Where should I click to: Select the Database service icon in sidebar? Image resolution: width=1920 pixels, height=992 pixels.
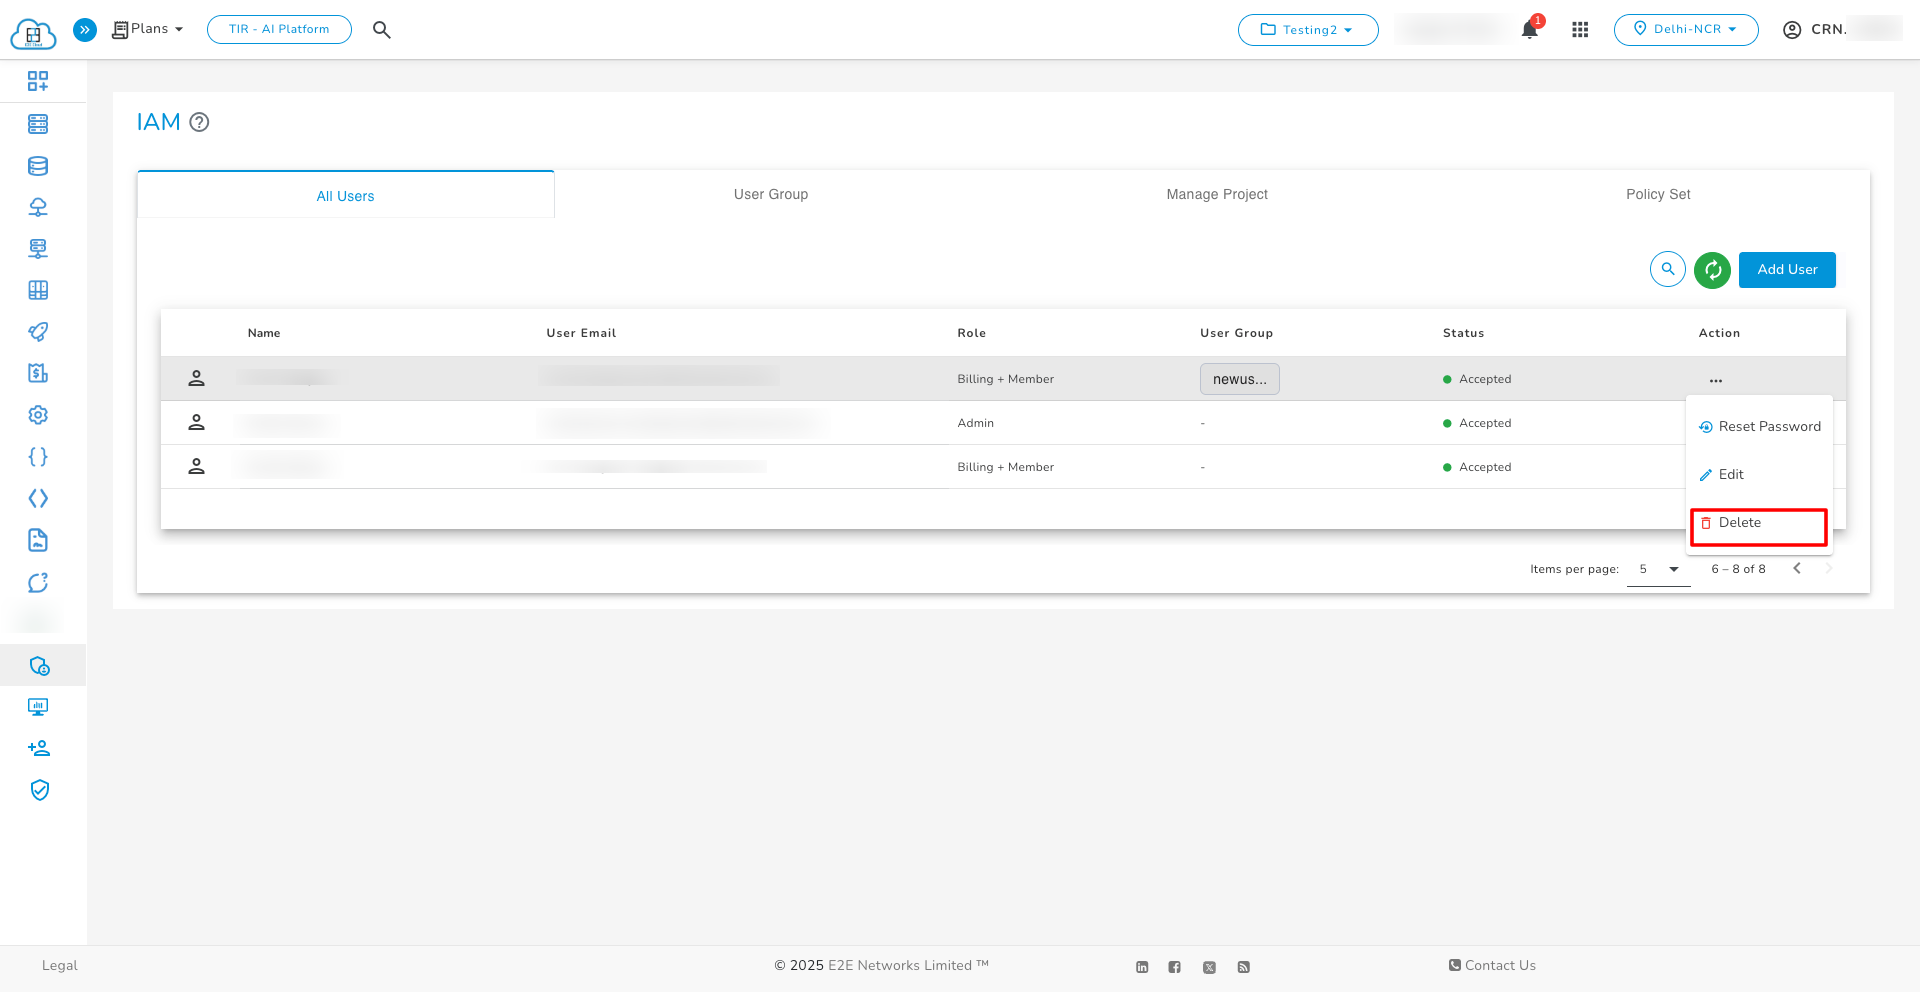[38, 166]
